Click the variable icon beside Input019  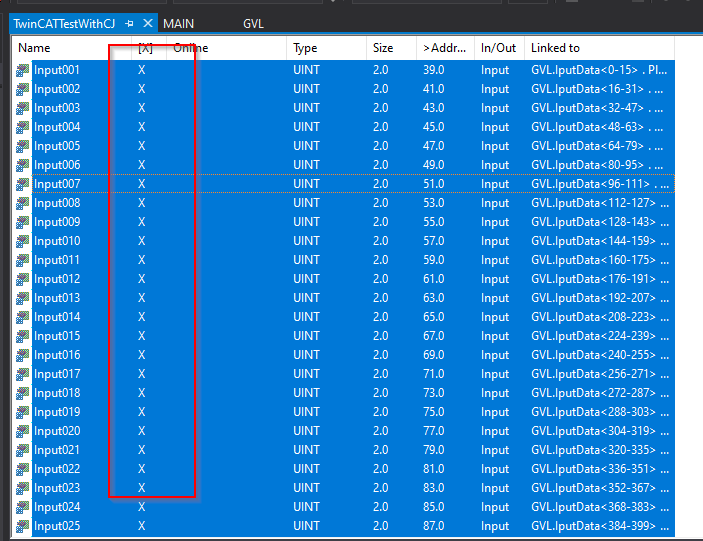pyautogui.click(x=22, y=412)
